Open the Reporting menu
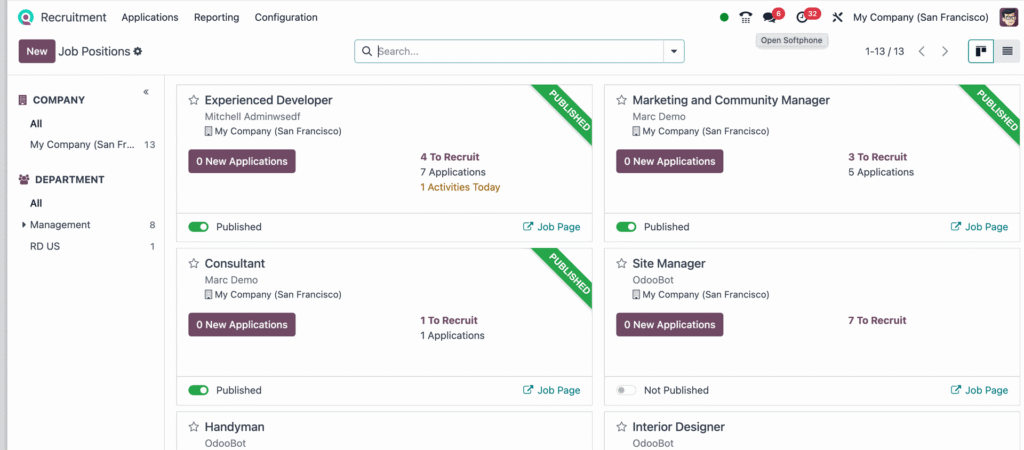The image size is (1024, 450). pos(216,17)
